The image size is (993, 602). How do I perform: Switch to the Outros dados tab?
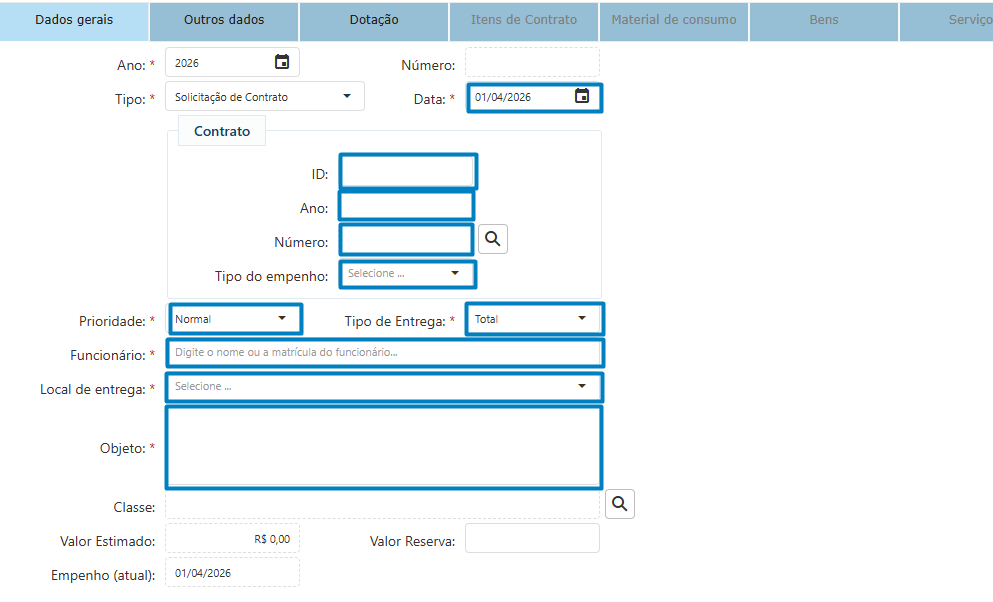(224, 20)
